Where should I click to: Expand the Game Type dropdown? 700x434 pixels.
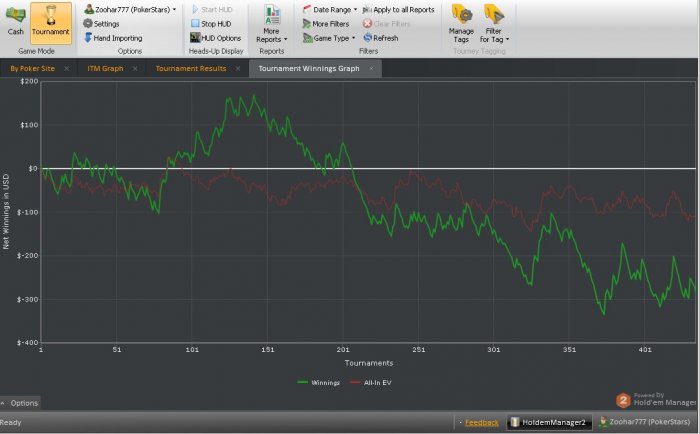pos(330,38)
